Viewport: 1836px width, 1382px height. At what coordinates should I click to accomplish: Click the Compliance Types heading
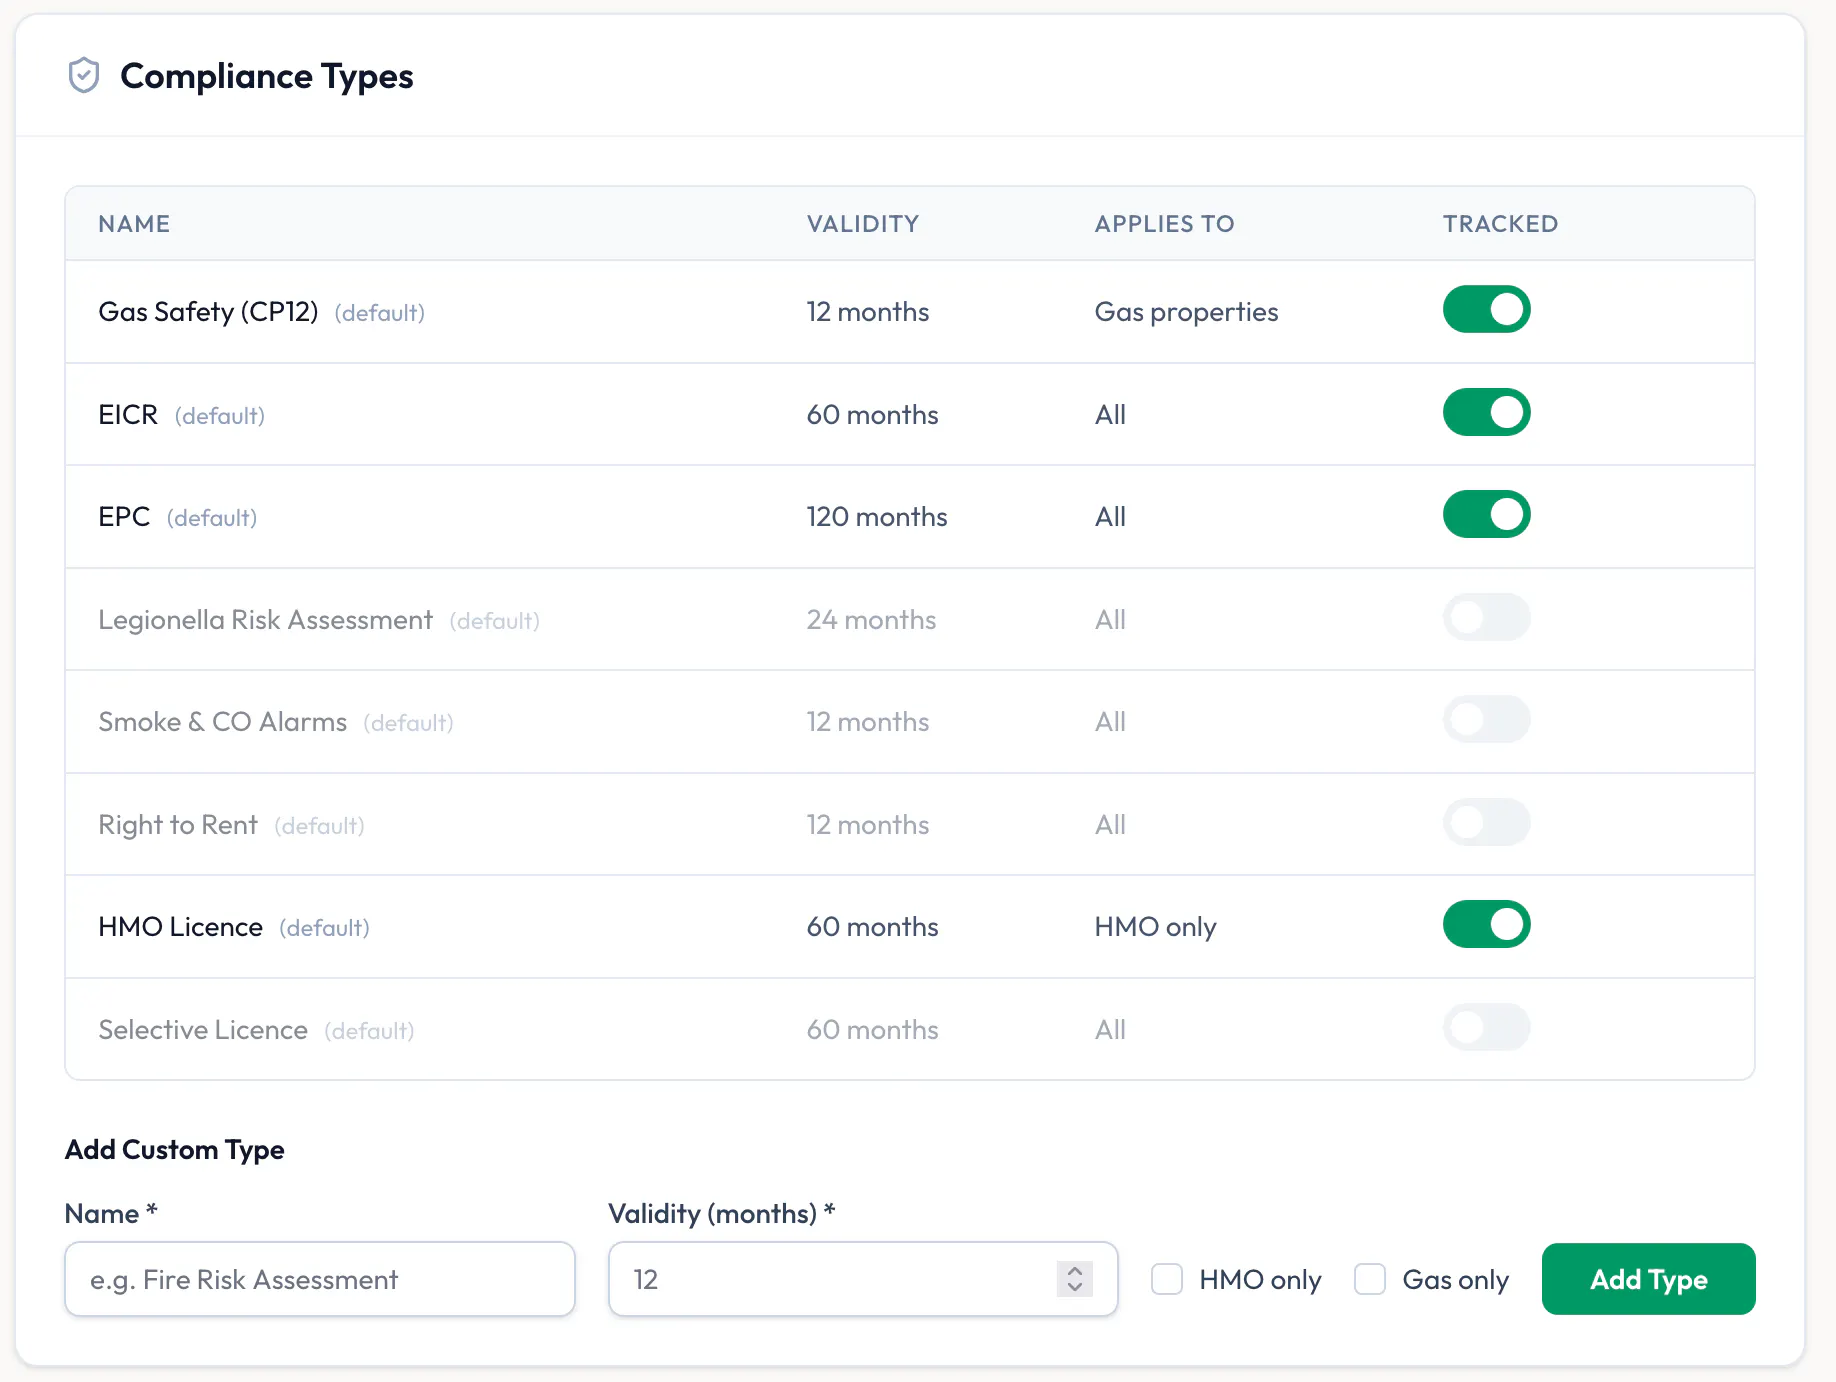coord(266,76)
